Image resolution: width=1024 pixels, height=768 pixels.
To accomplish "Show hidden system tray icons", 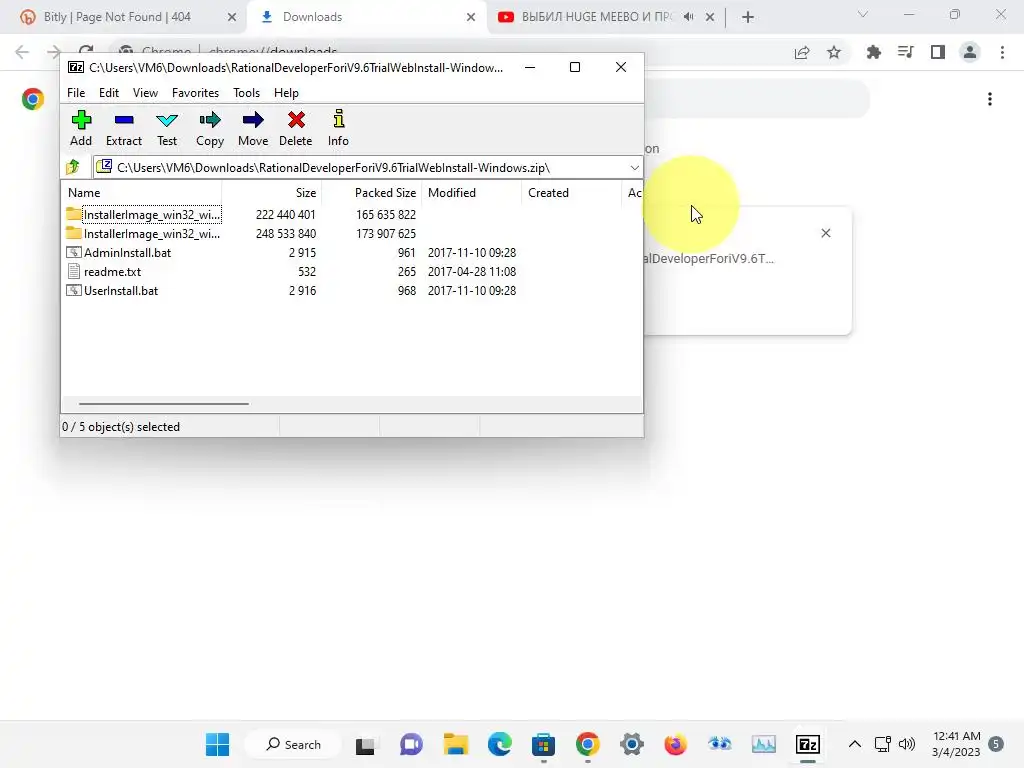I will [854, 744].
